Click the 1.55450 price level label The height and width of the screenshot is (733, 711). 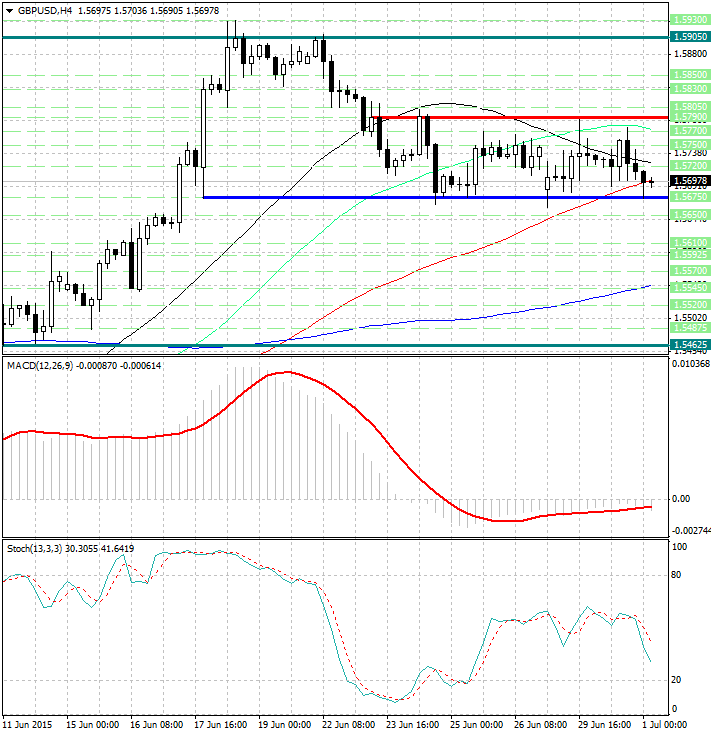pyautogui.click(x=690, y=287)
